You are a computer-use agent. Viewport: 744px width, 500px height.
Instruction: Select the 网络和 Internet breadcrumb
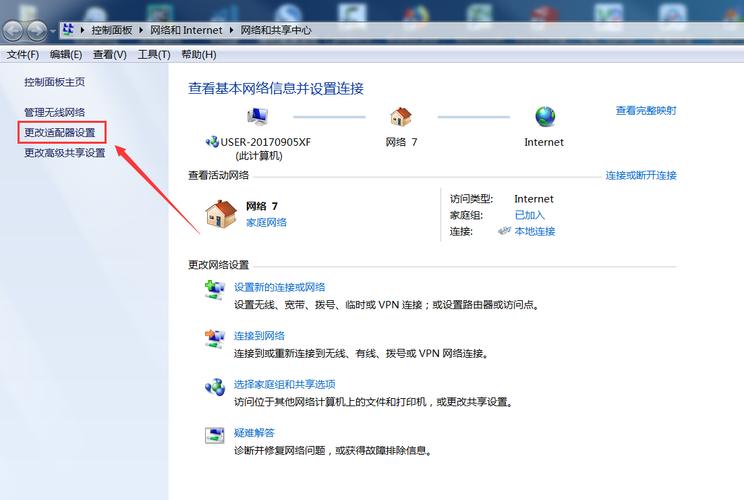(186, 30)
